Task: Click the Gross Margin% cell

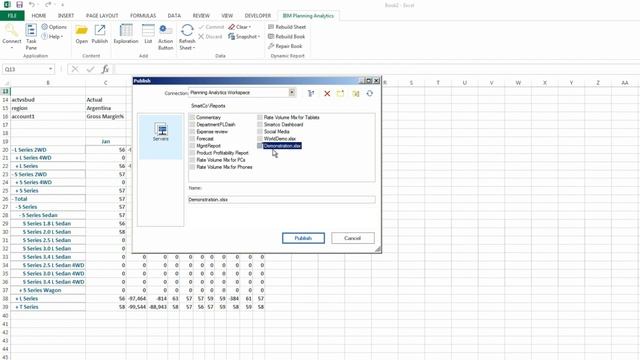Action: click(106, 116)
